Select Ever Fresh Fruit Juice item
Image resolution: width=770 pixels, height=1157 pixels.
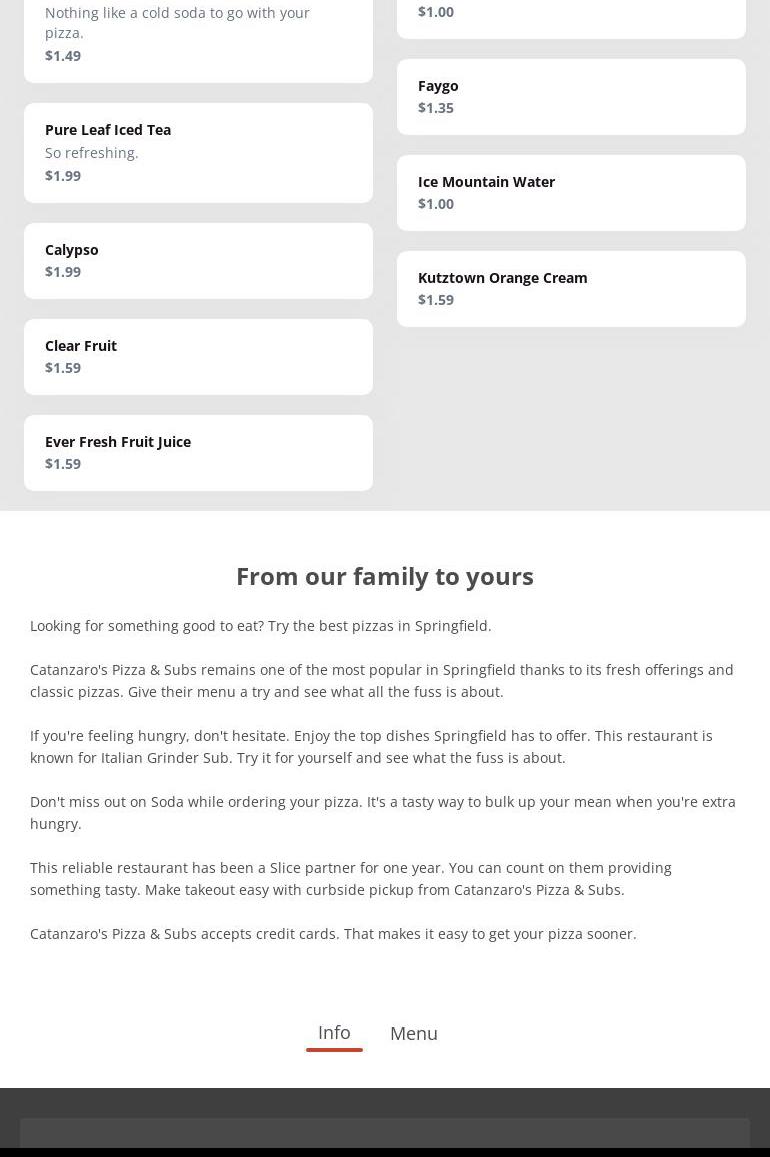198,452
